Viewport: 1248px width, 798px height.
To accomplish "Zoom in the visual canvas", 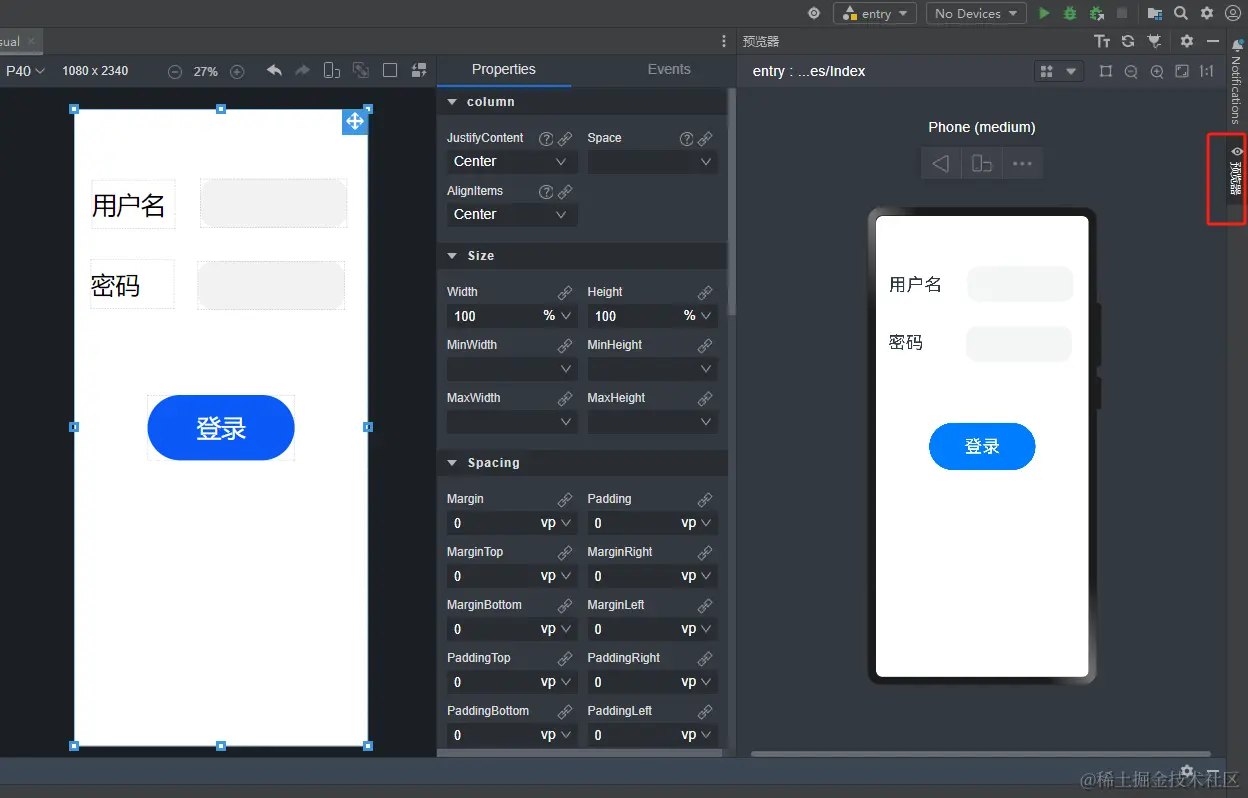I will tap(237, 71).
